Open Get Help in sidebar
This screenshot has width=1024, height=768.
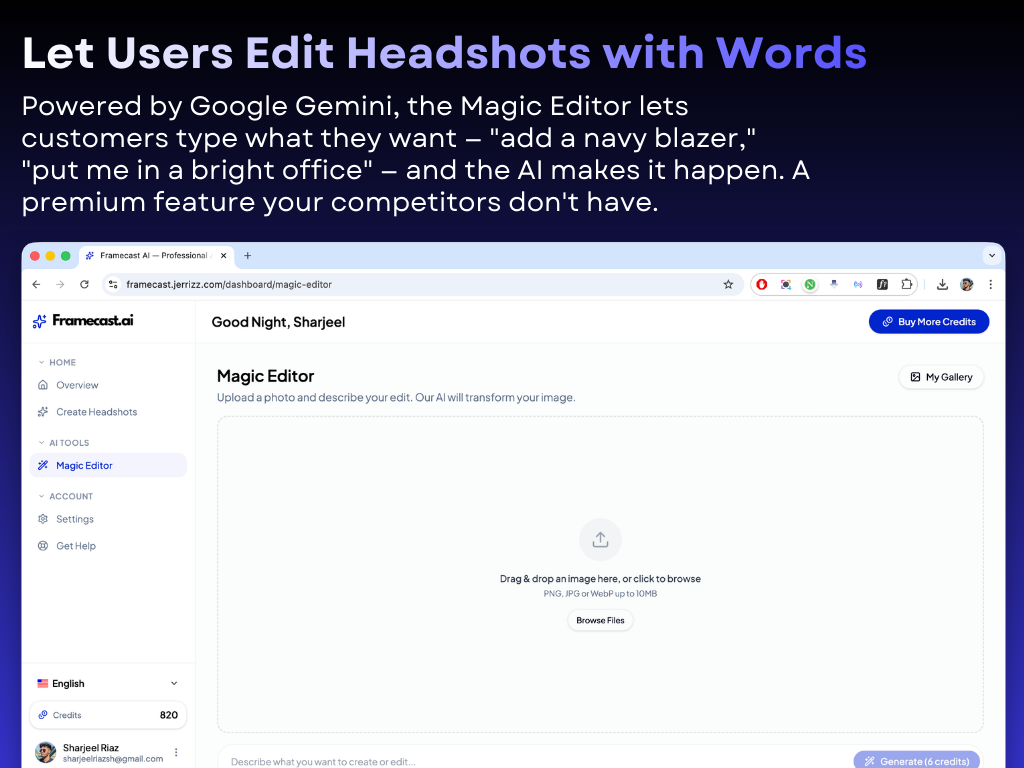click(x=108, y=545)
